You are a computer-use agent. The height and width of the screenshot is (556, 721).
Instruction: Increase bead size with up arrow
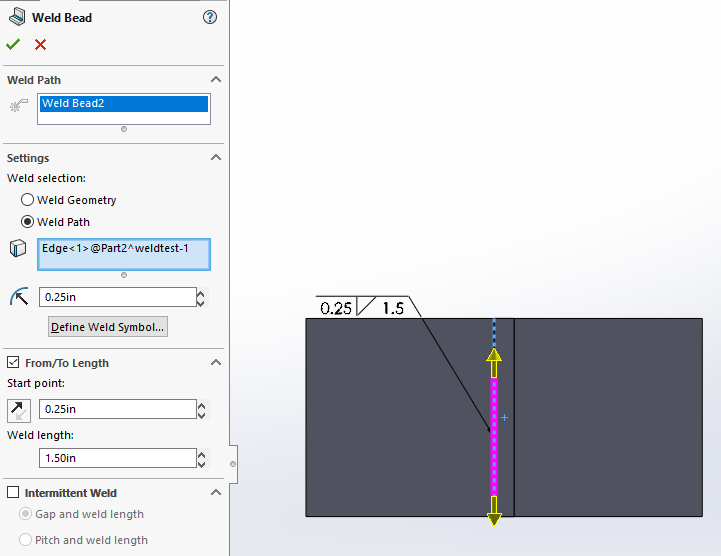[200, 293]
